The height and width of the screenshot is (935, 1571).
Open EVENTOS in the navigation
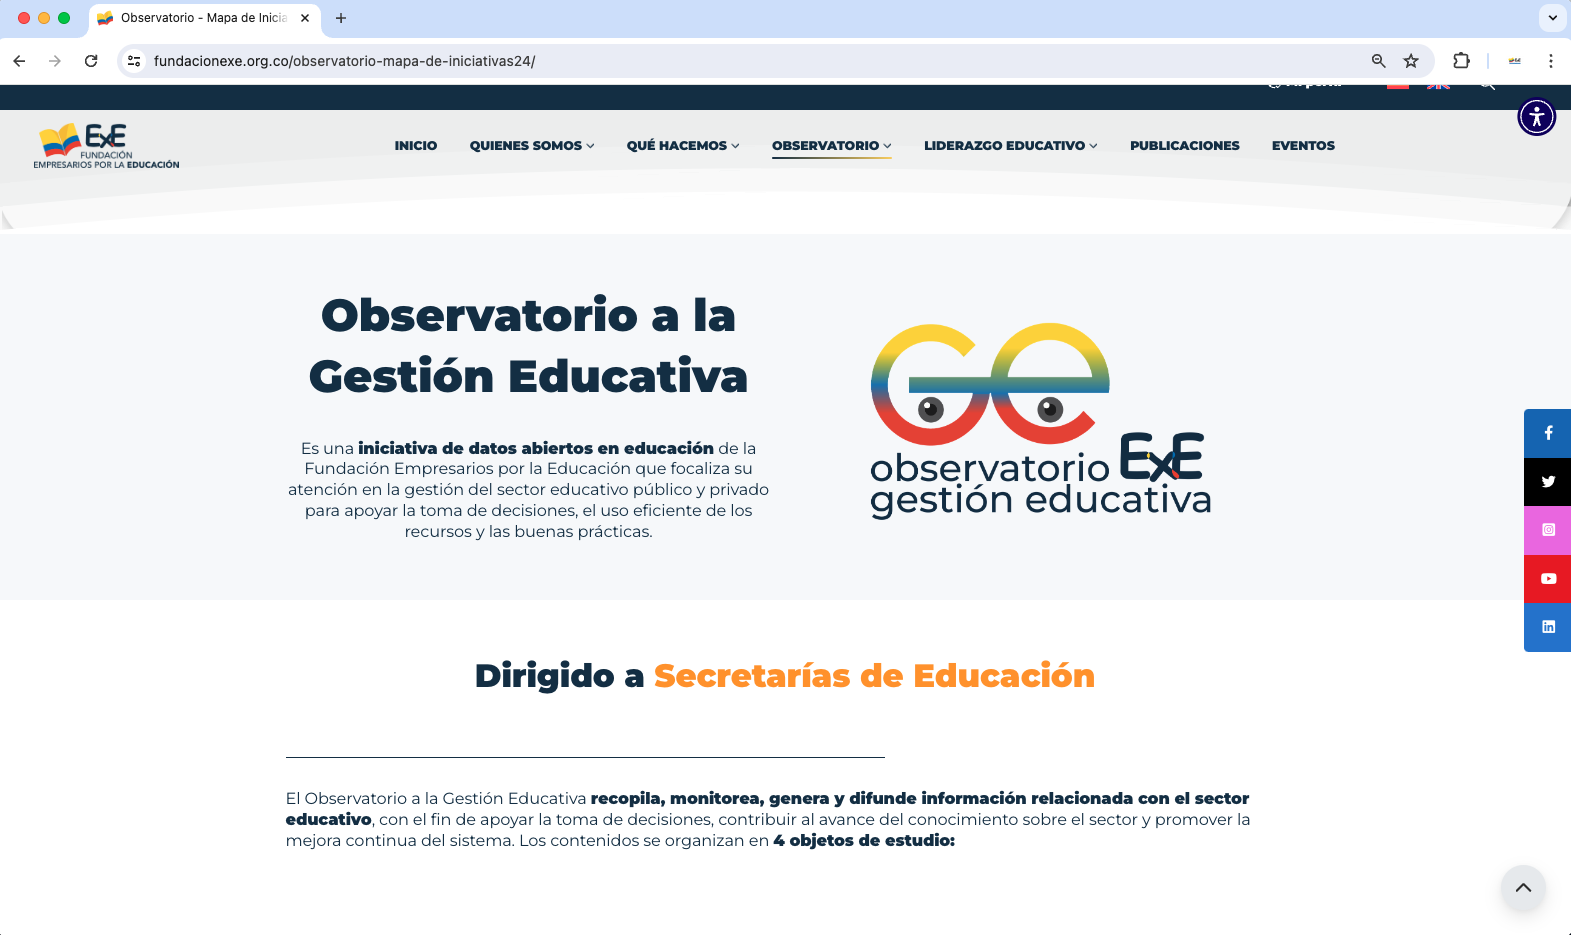pyautogui.click(x=1303, y=146)
